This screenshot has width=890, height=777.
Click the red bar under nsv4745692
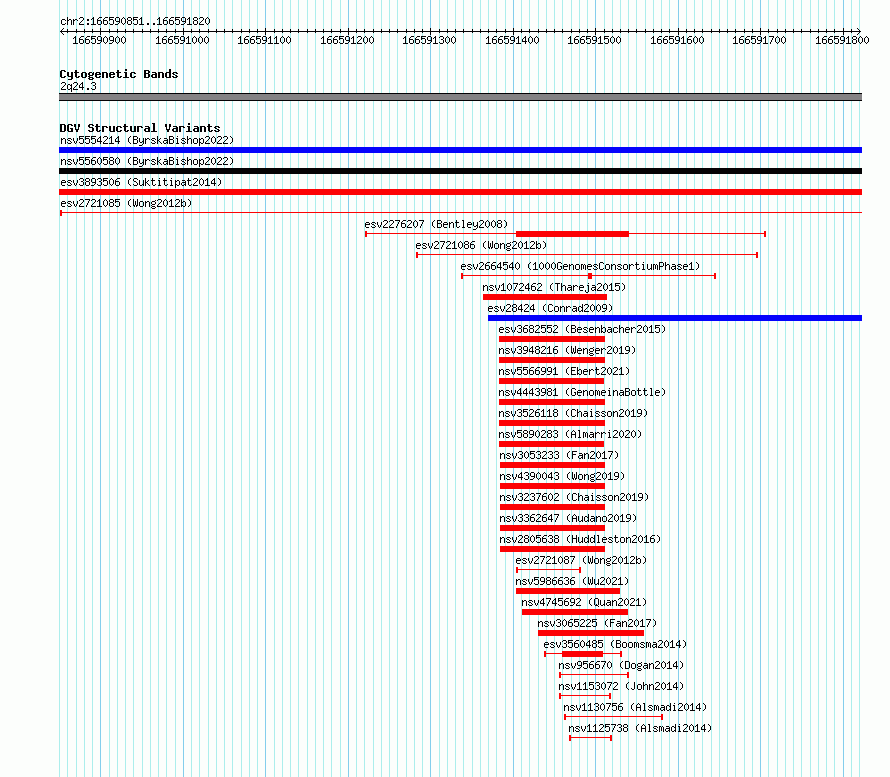click(574, 612)
